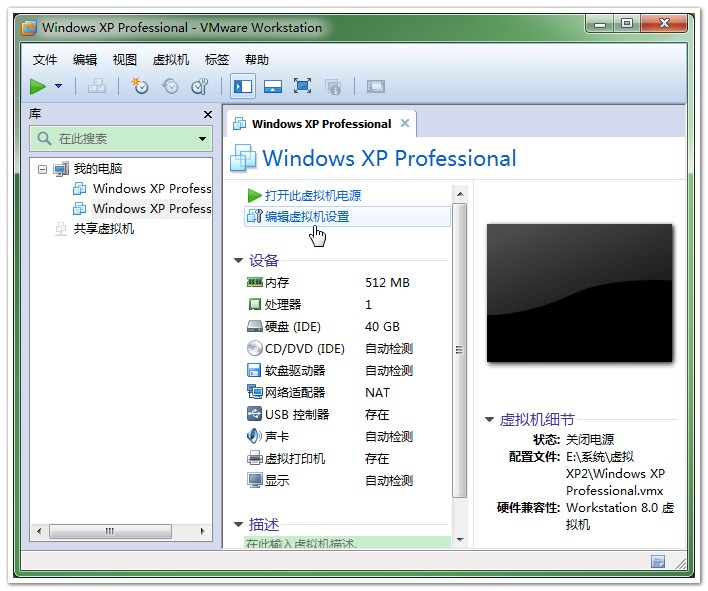708x591 pixels.
Task: Click the virtual machine screen thumbnail
Action: [579, 293]
